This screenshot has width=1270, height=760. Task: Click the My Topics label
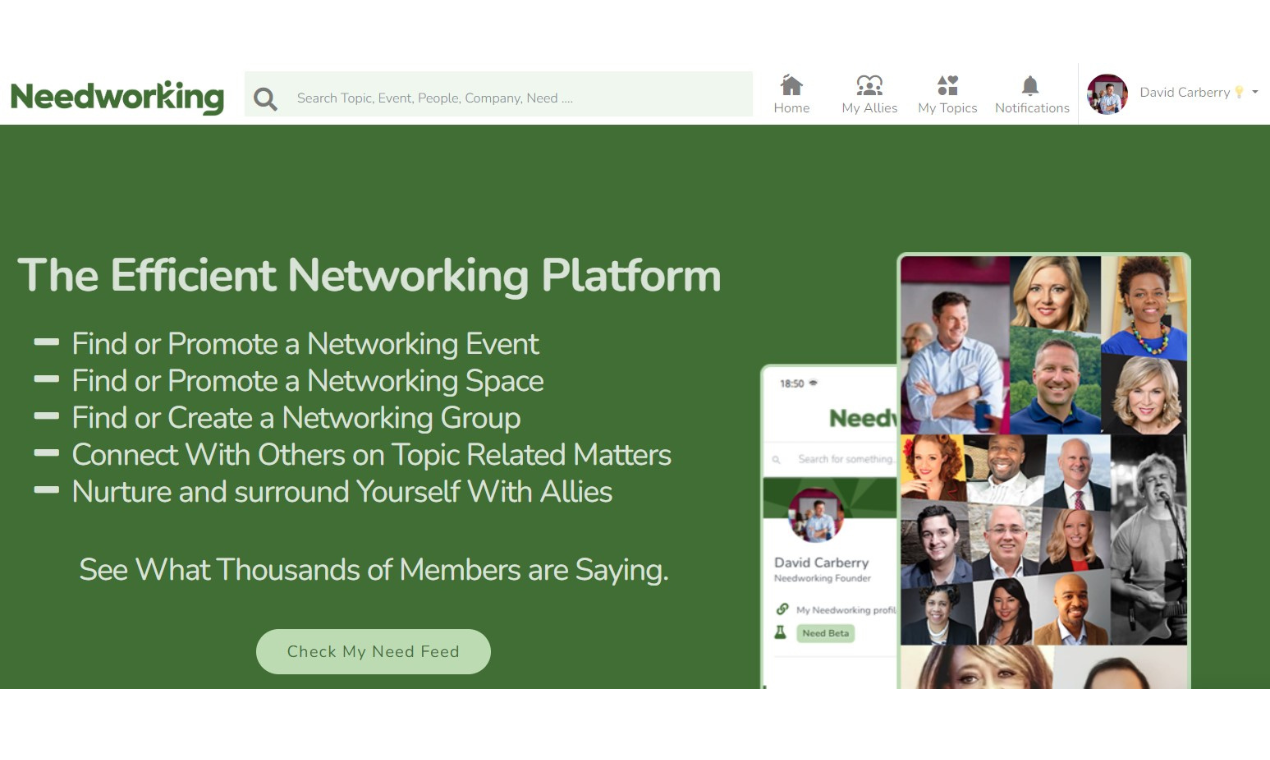tap(947, 108)
